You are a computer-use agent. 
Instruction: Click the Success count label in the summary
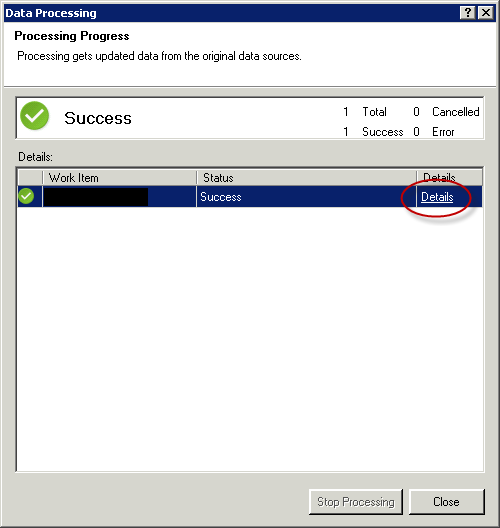382,132
